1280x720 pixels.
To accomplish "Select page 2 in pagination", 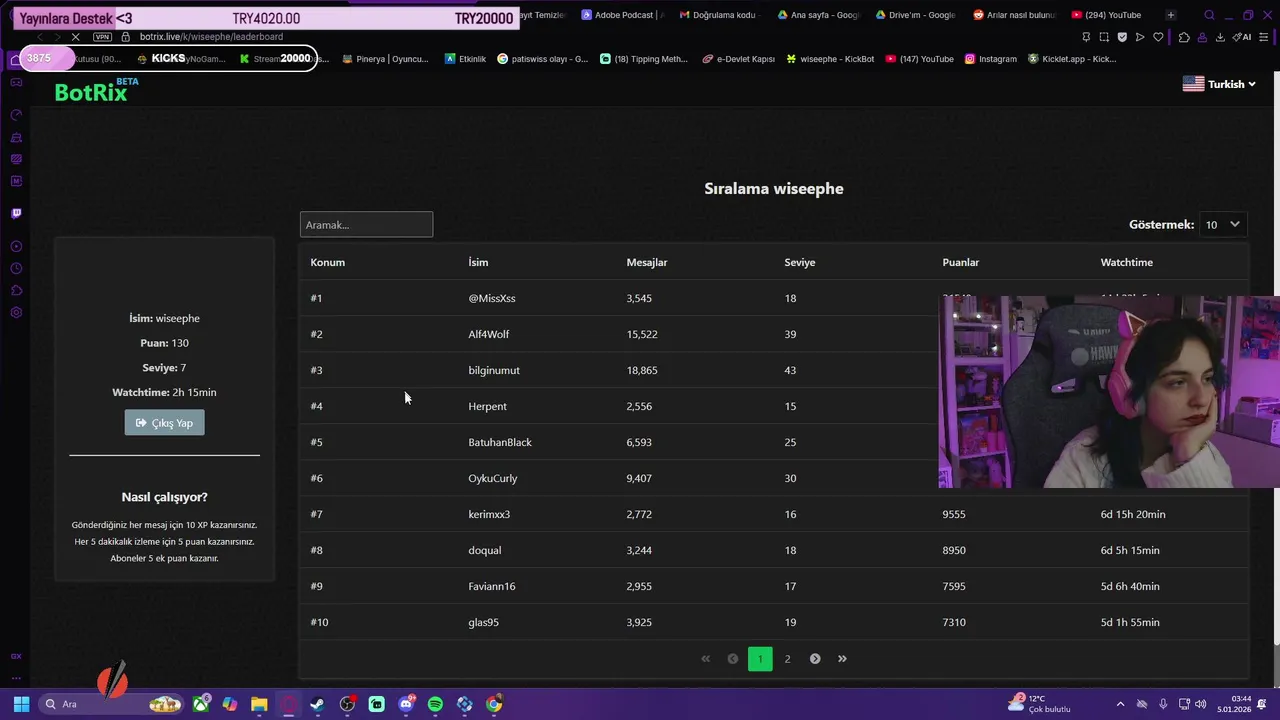I will pyautogui.click(x=787, y=658).
